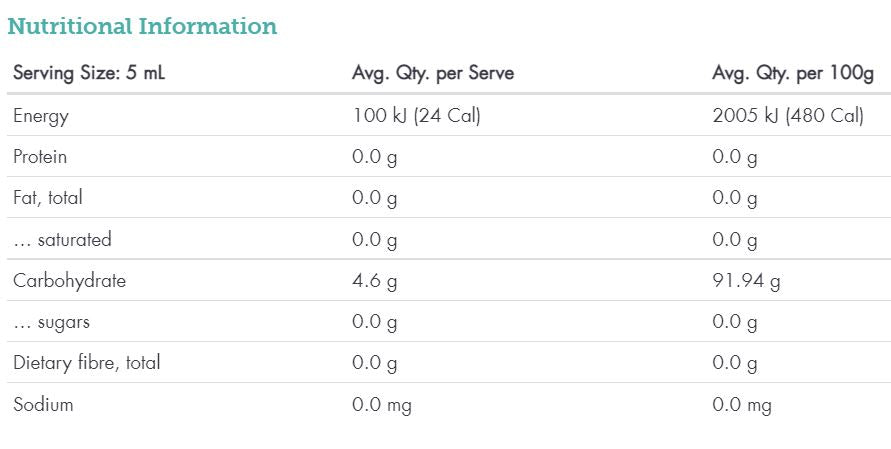This screenshot has height=449, width=891.
Task: Select the Protein row label
Action: click(40, 157)
